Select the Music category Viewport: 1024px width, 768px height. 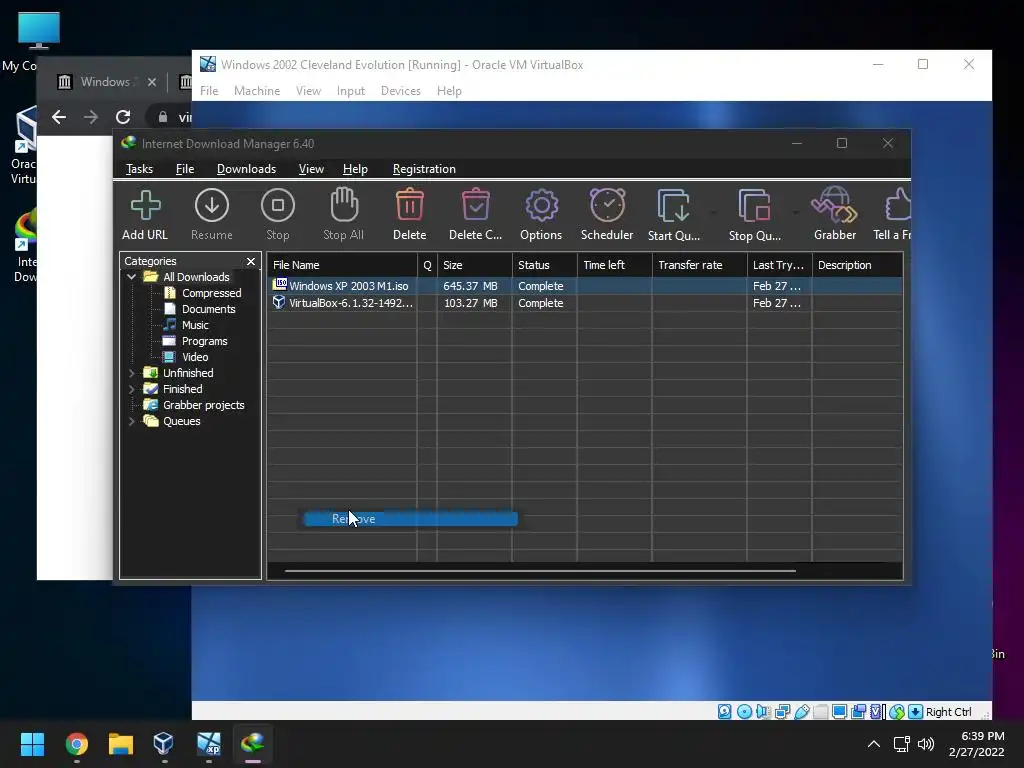point(195,325)
